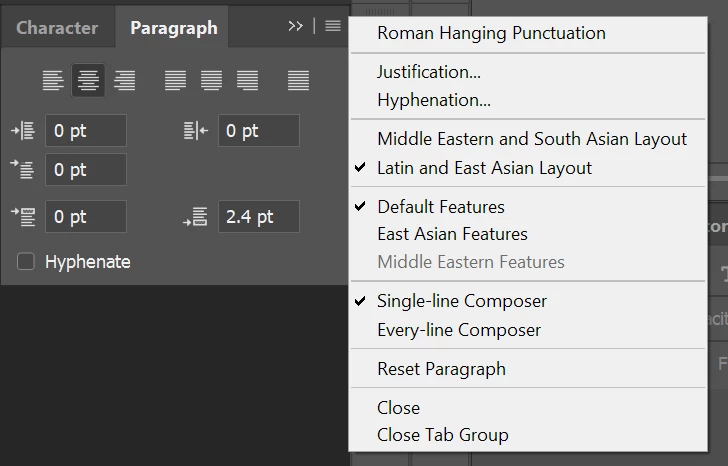The width and height of the screenshot is (728, 466).
Task: Open the Paragraph panel menu icon
Action: [333, 26]
